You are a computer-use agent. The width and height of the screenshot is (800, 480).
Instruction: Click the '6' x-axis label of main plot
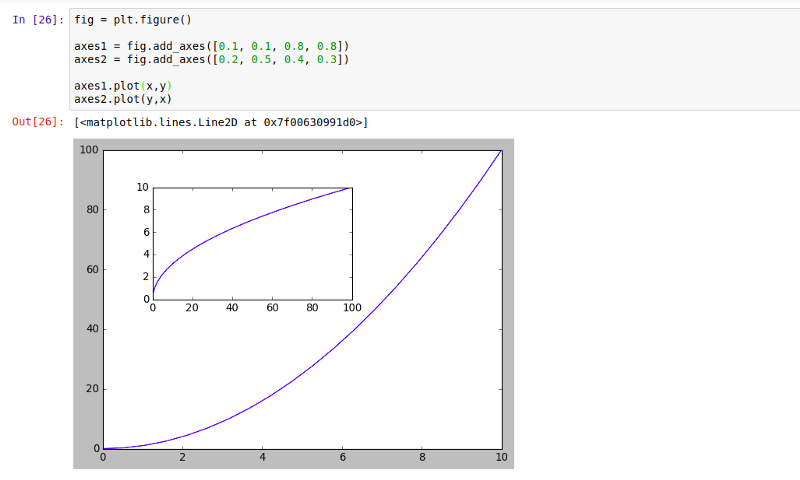point(342,458)
